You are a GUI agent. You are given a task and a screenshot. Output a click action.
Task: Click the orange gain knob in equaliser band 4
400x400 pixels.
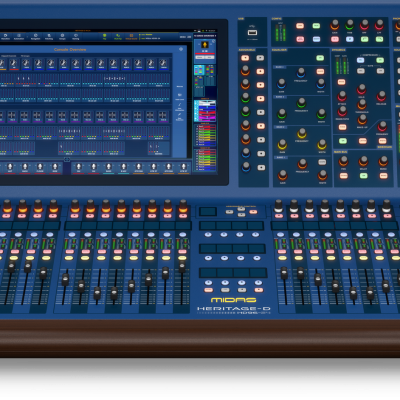coord(283,175)
